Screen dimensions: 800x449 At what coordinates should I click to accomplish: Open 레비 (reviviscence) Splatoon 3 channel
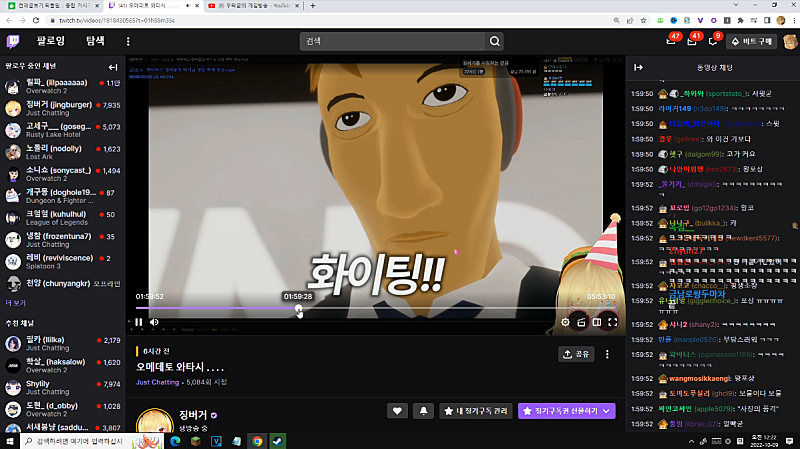coord(62,262)
